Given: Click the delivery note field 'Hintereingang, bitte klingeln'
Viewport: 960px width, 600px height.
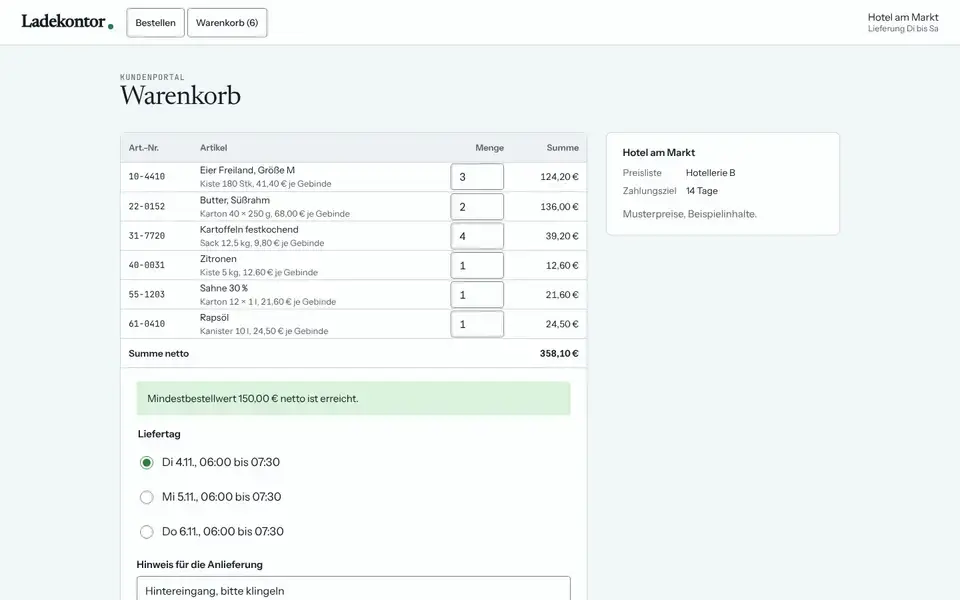Looking at the screenshot, I should pyautogui.click(x=353, y=589).
